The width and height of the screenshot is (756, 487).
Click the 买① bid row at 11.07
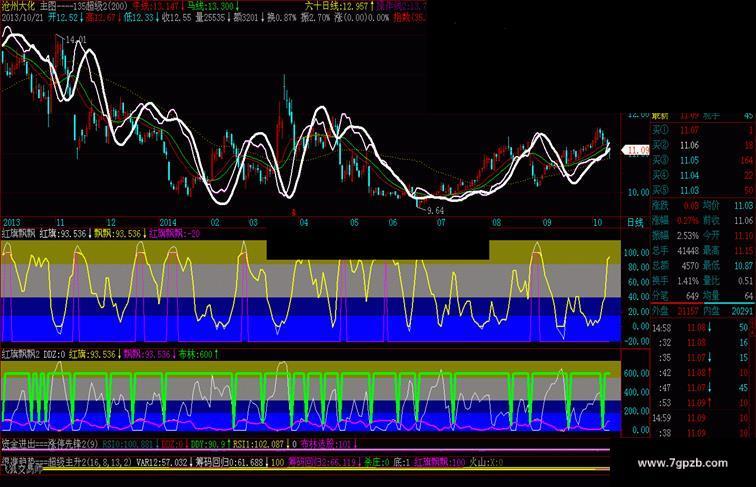click(x=703, y=130)
